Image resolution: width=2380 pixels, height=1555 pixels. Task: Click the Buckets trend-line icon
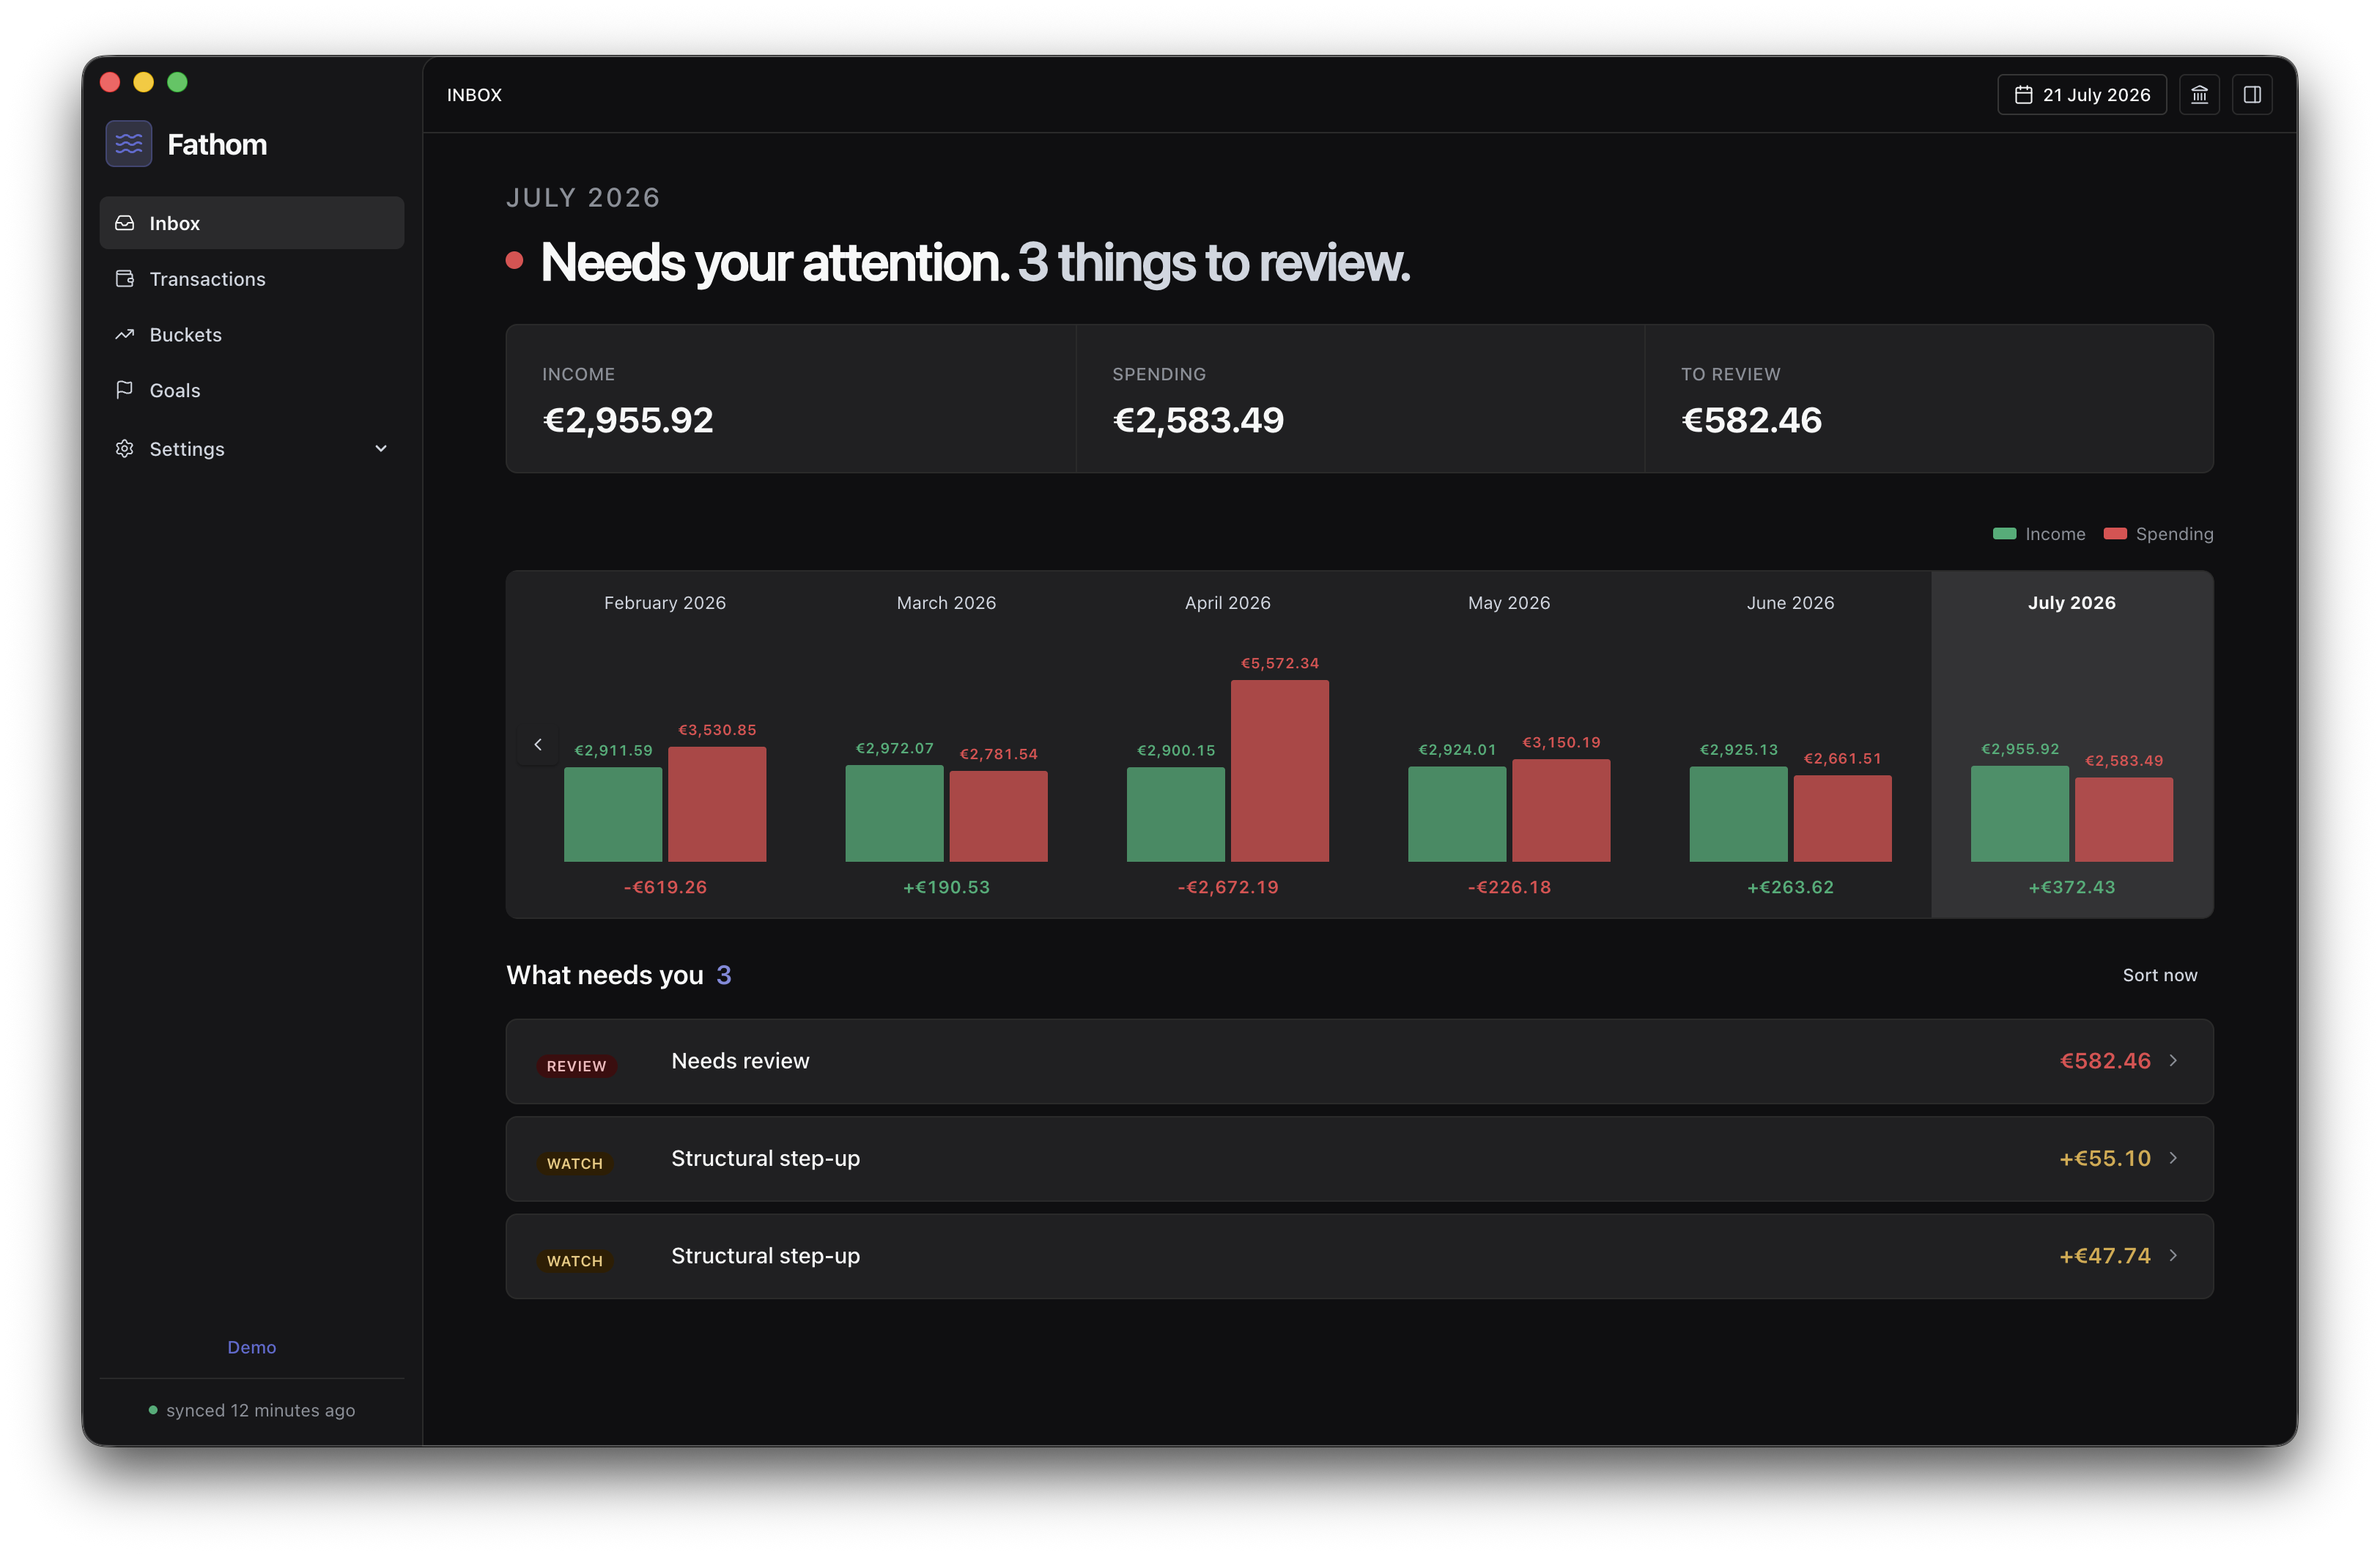[x=124, y=335]
